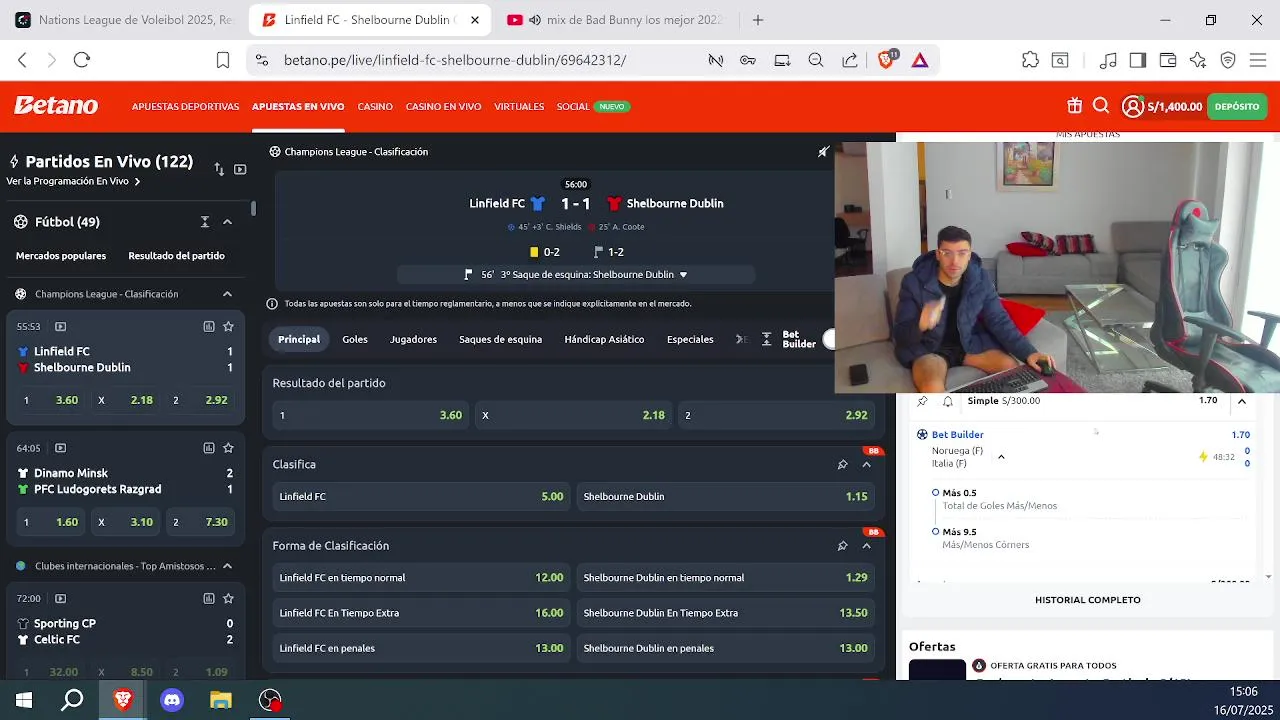The image size is (1280, 720).
Task: Click the sort arrows icon next to Partidos En Vivo
Action: click(x=219, y=169)
